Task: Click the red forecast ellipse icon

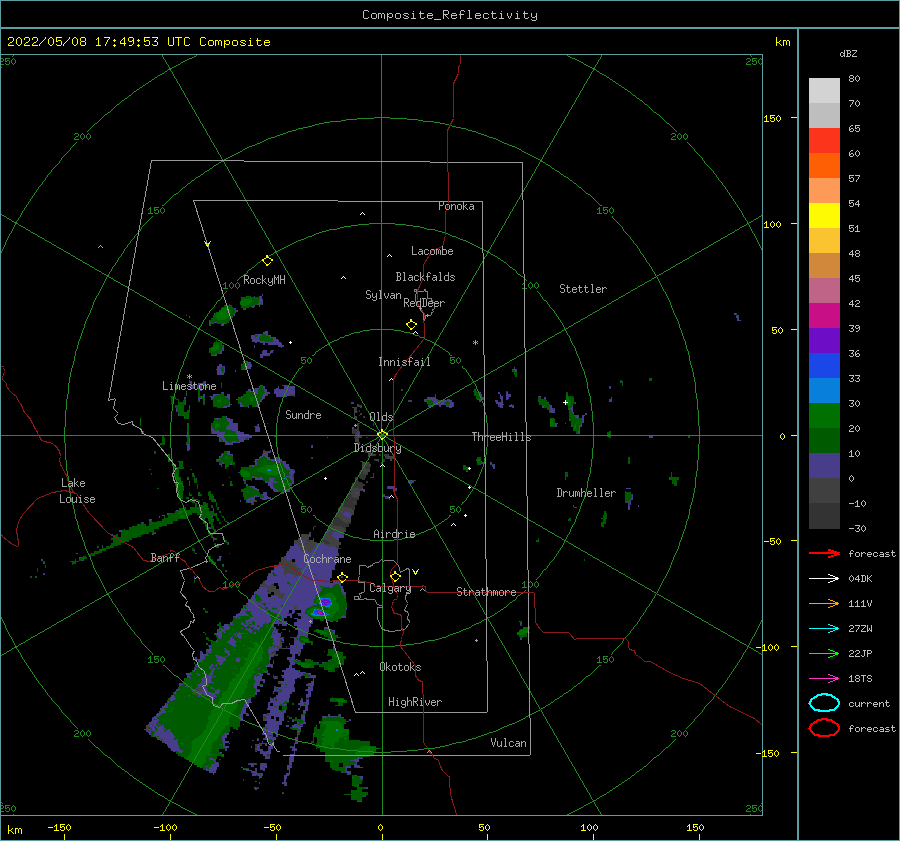Action: click(x=824, y=728)
